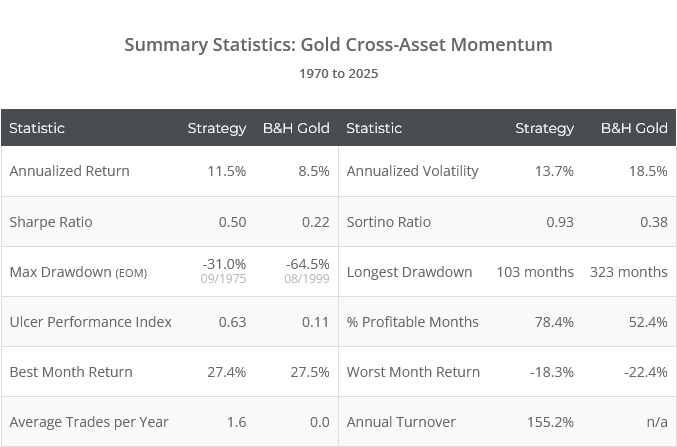Click the Annualized Volatility label
Viewport: 677px width, 447px height.
[412, 171]
